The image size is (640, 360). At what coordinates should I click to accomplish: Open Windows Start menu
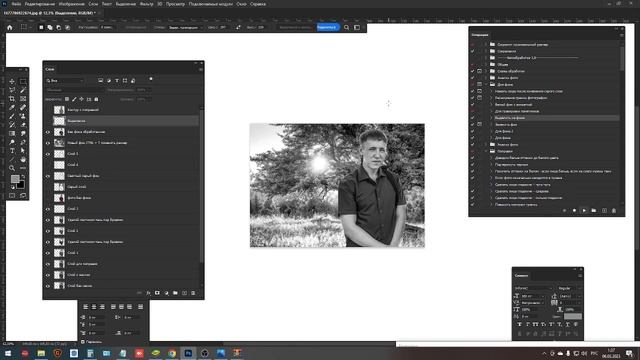pyautogui.click(x=8, y=353)
